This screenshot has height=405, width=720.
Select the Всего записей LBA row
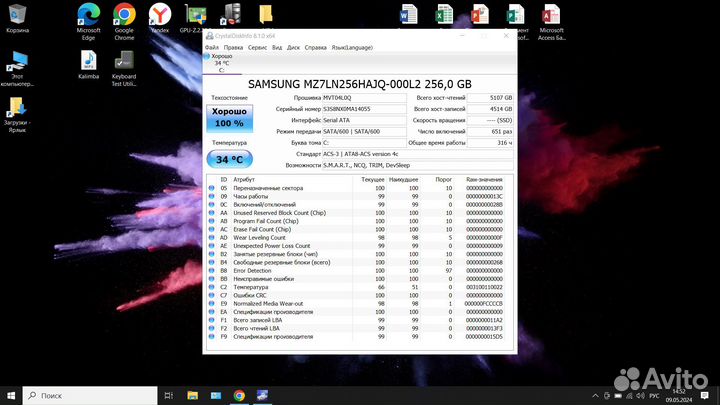[360, 320]
